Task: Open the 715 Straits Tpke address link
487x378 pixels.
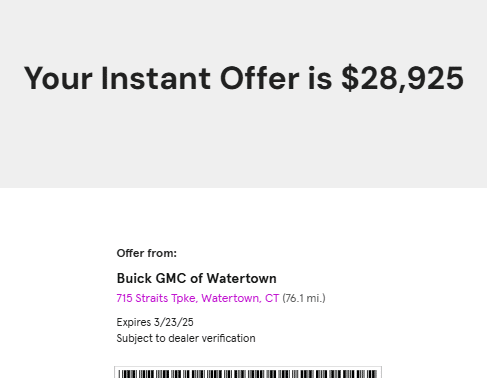Action: coord(198,298)
